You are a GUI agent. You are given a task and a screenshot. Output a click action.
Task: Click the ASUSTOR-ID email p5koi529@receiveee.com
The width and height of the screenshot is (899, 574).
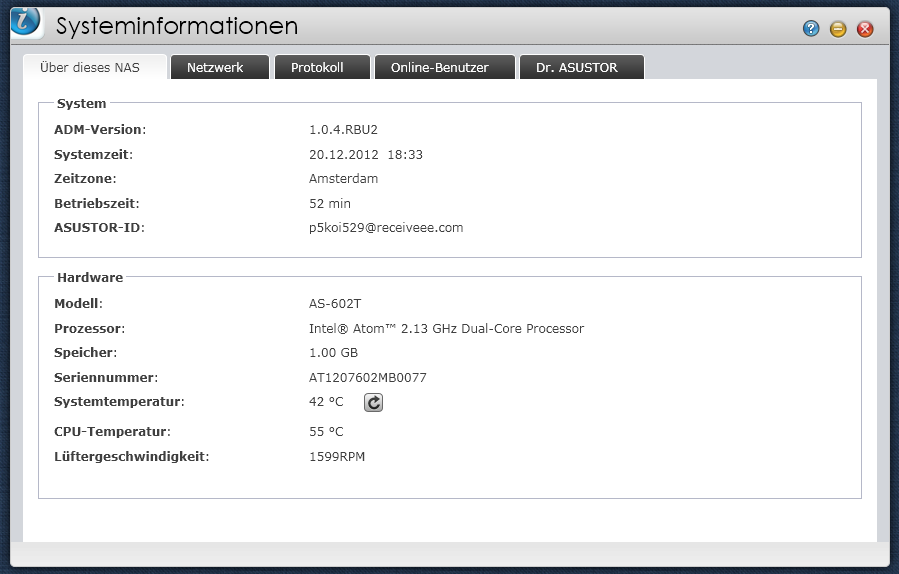386,228
